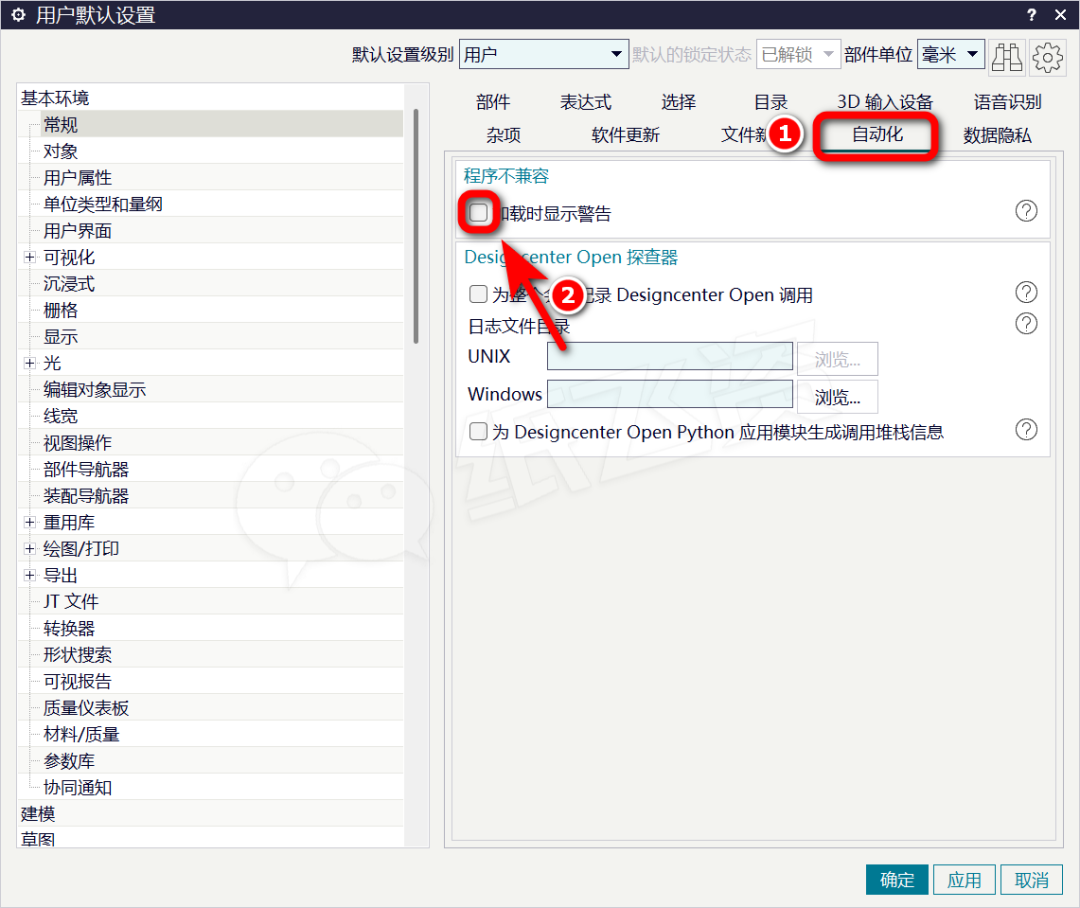Click help icon beside 加载时显示警告

[1026, 212]
